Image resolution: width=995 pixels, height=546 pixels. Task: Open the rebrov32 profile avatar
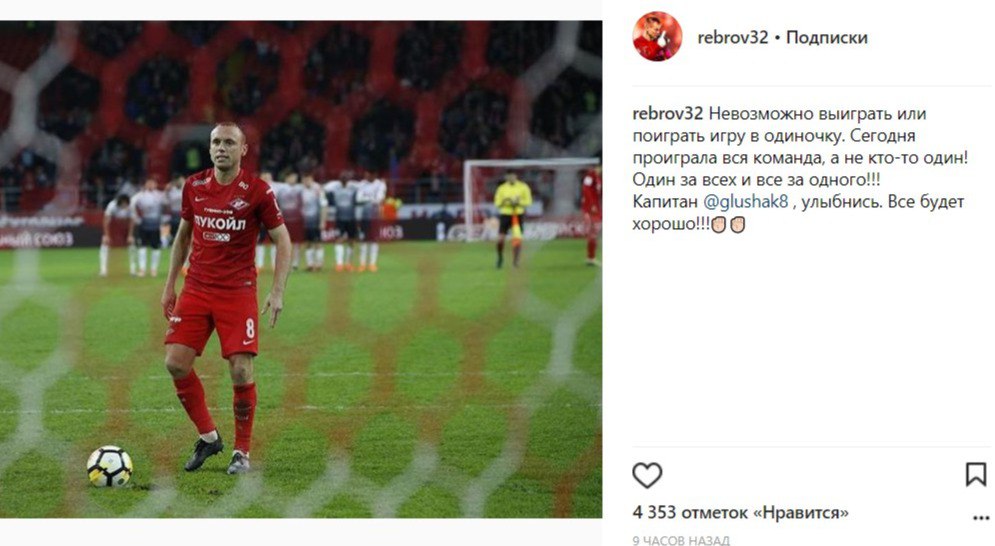pyautogui.click(x=657, y=36)
